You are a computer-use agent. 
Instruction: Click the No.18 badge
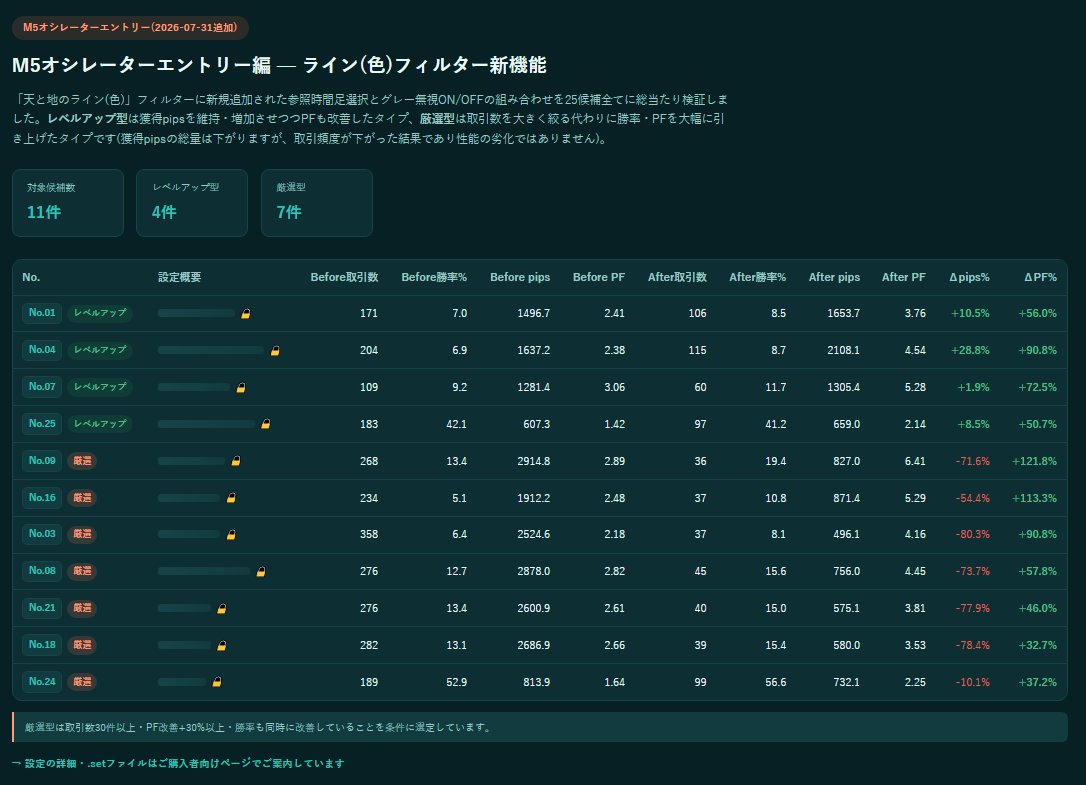coord(42,644)
